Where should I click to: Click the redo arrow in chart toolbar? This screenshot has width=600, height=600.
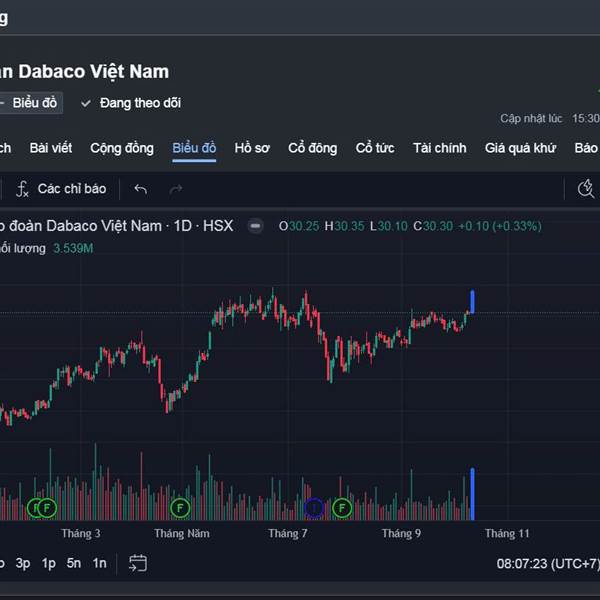176,189
